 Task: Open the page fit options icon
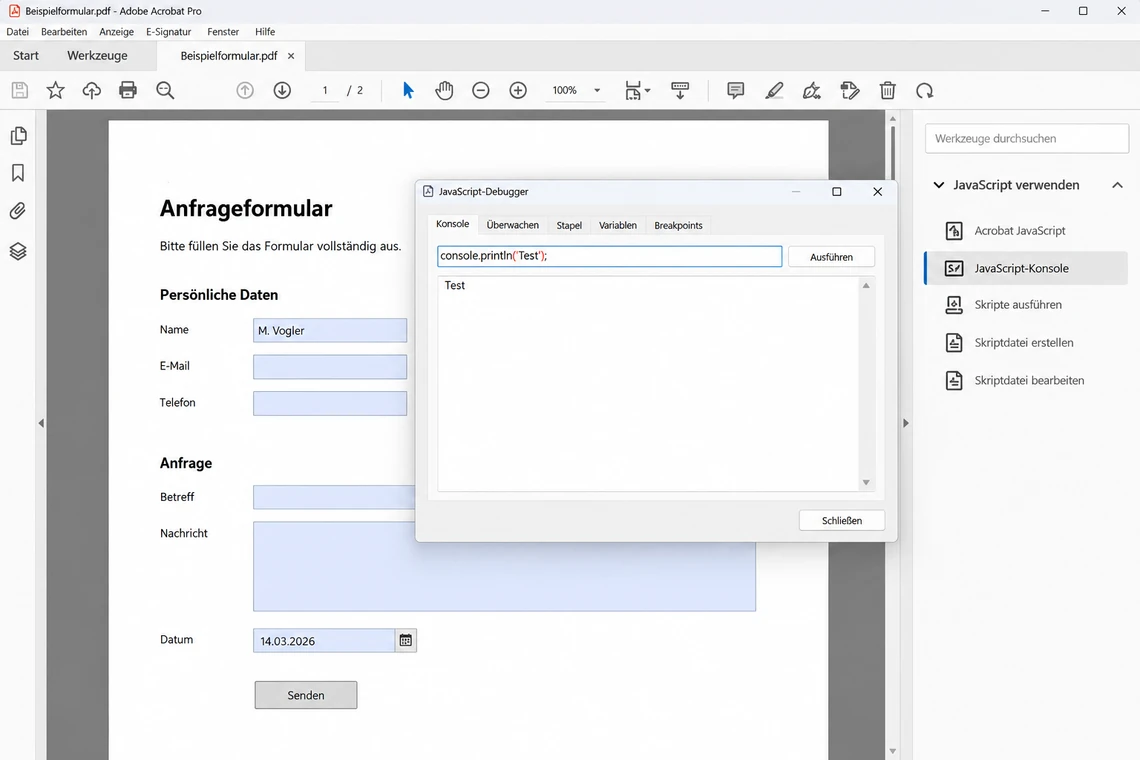(637, 90)
